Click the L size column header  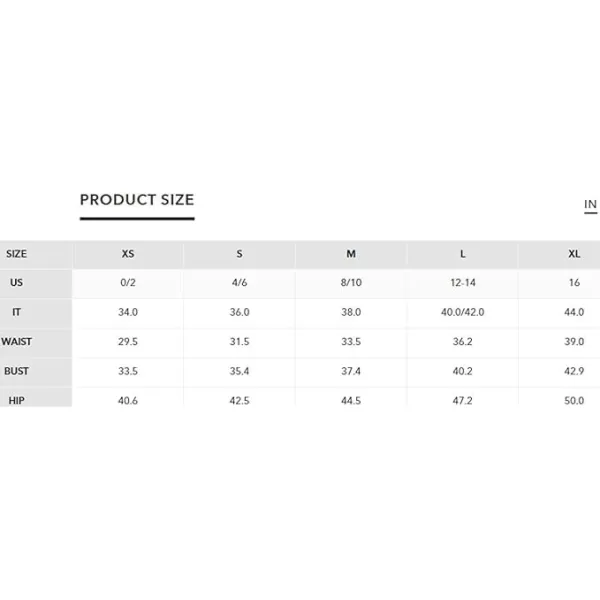[x=463, y=254]
